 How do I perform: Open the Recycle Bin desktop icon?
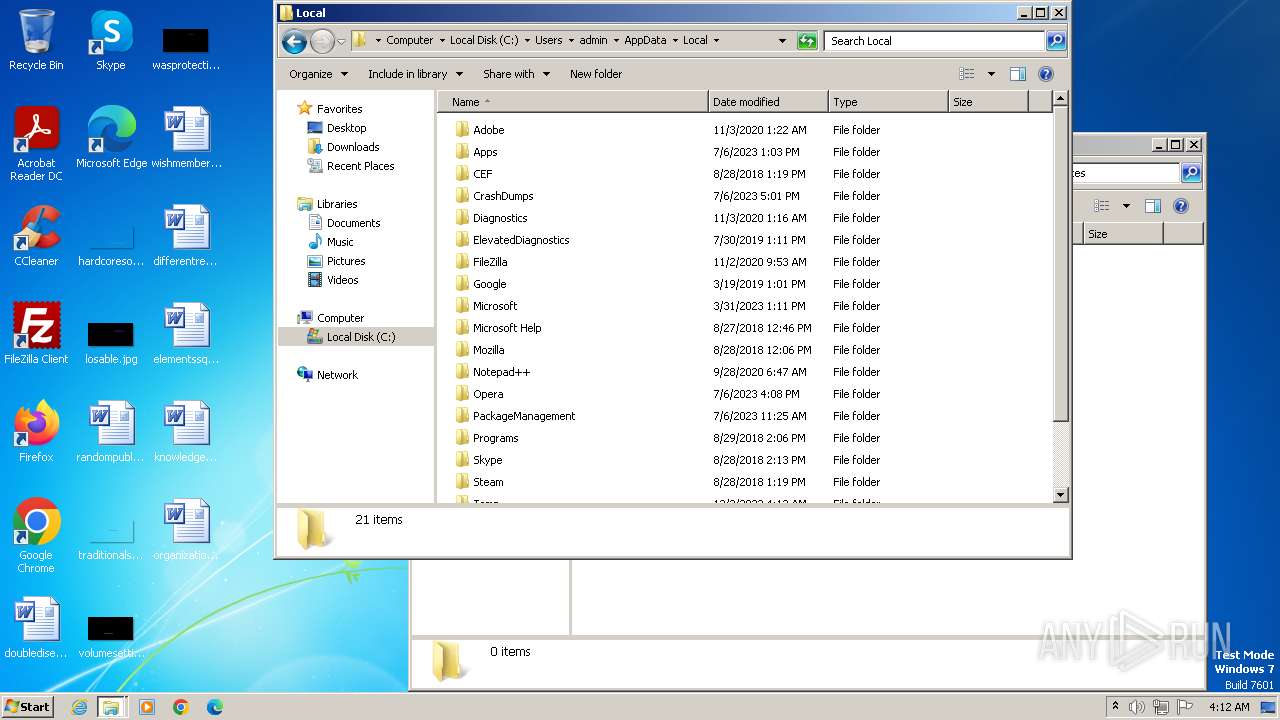[36, 40]
